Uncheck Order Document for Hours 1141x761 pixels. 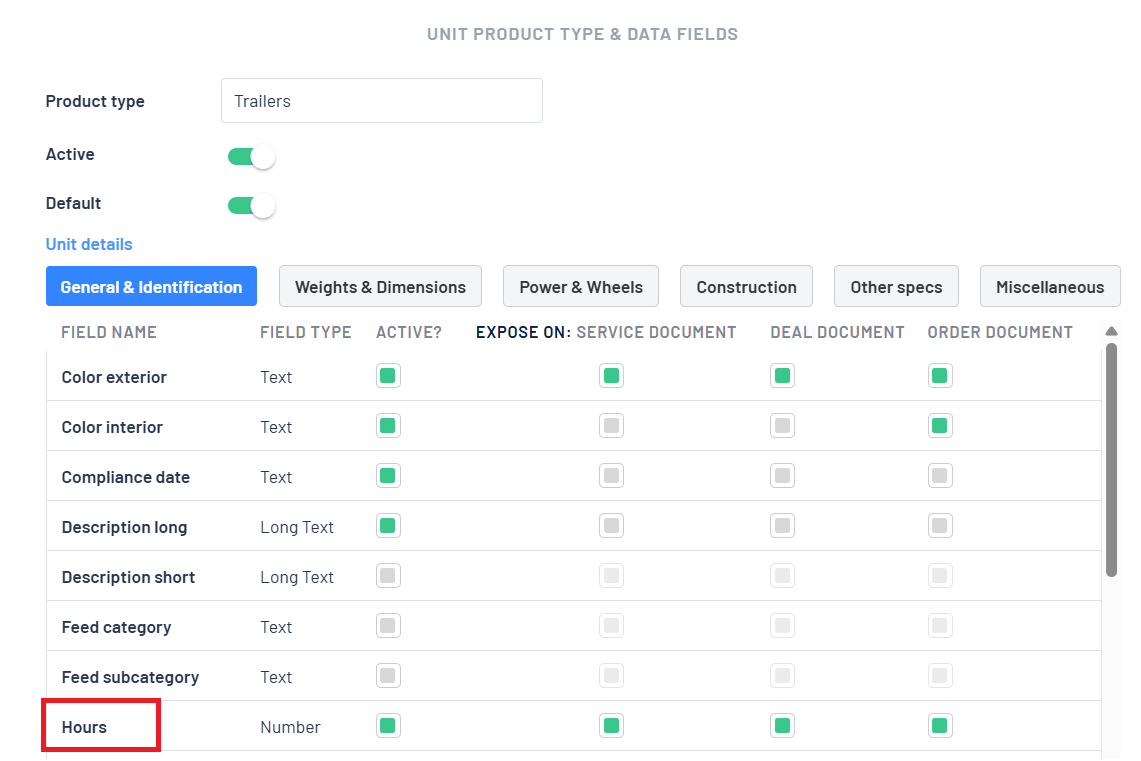939,726
